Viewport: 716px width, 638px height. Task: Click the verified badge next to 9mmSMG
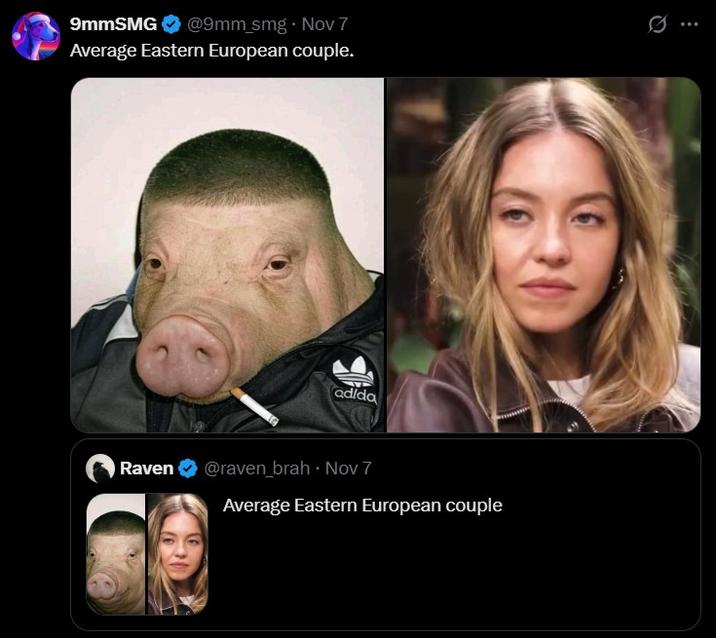(172, 24)
